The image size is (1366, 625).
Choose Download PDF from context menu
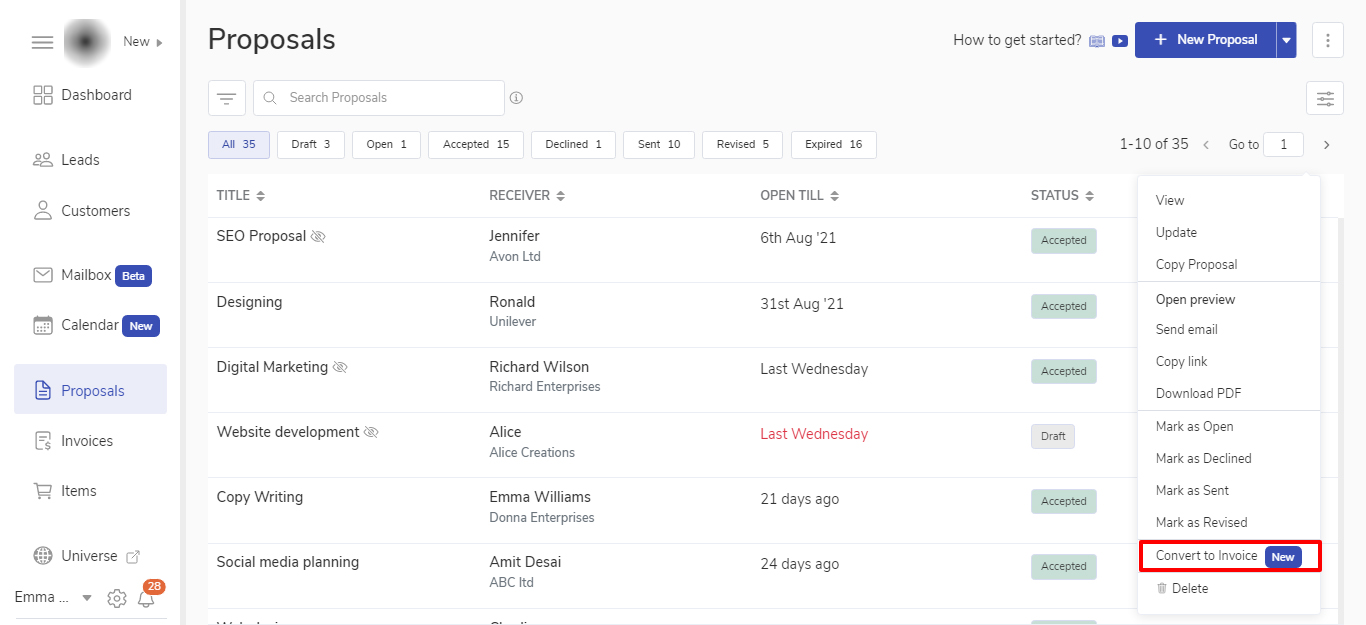(1198, 393)
